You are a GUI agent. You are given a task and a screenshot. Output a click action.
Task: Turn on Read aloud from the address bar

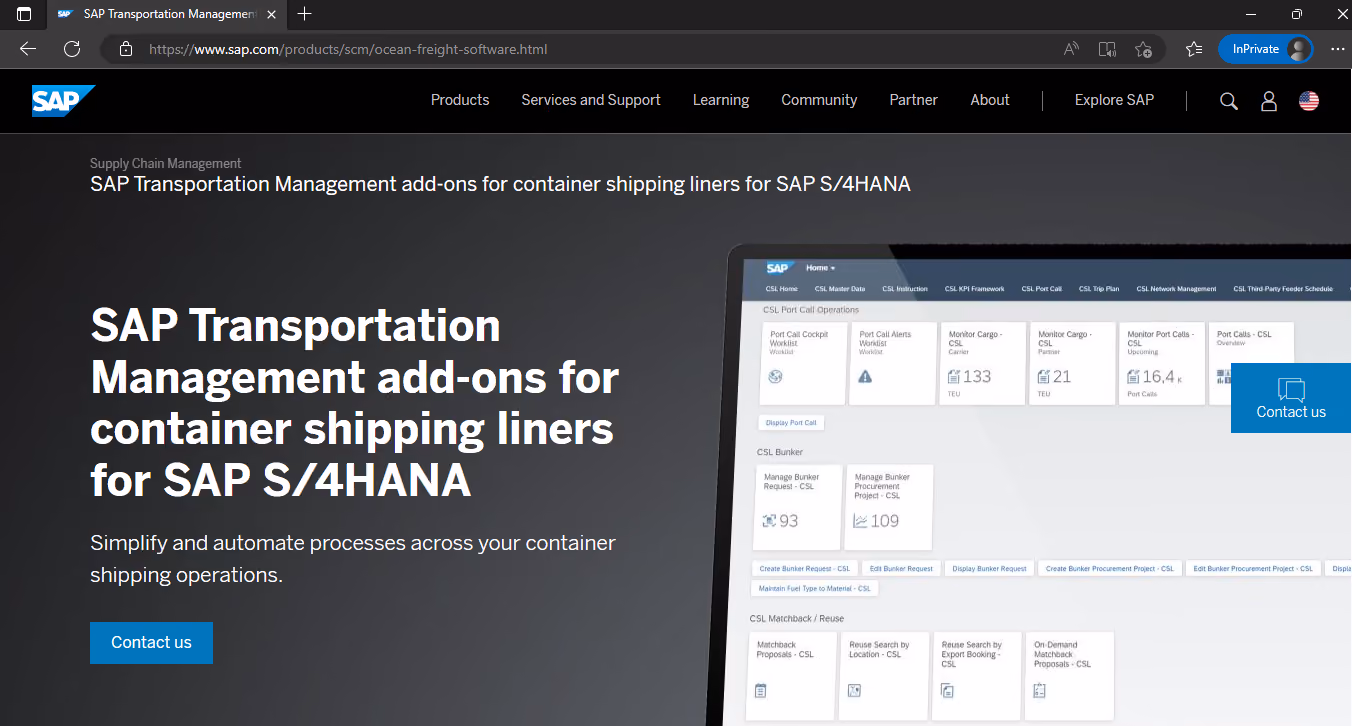(1071, 49)
